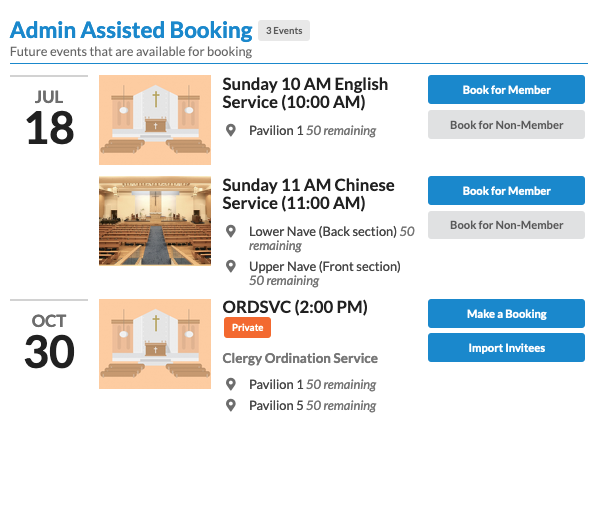Click the orange Private badge
Viewport: 595px width, 506px height.
[x=247, y=327]
